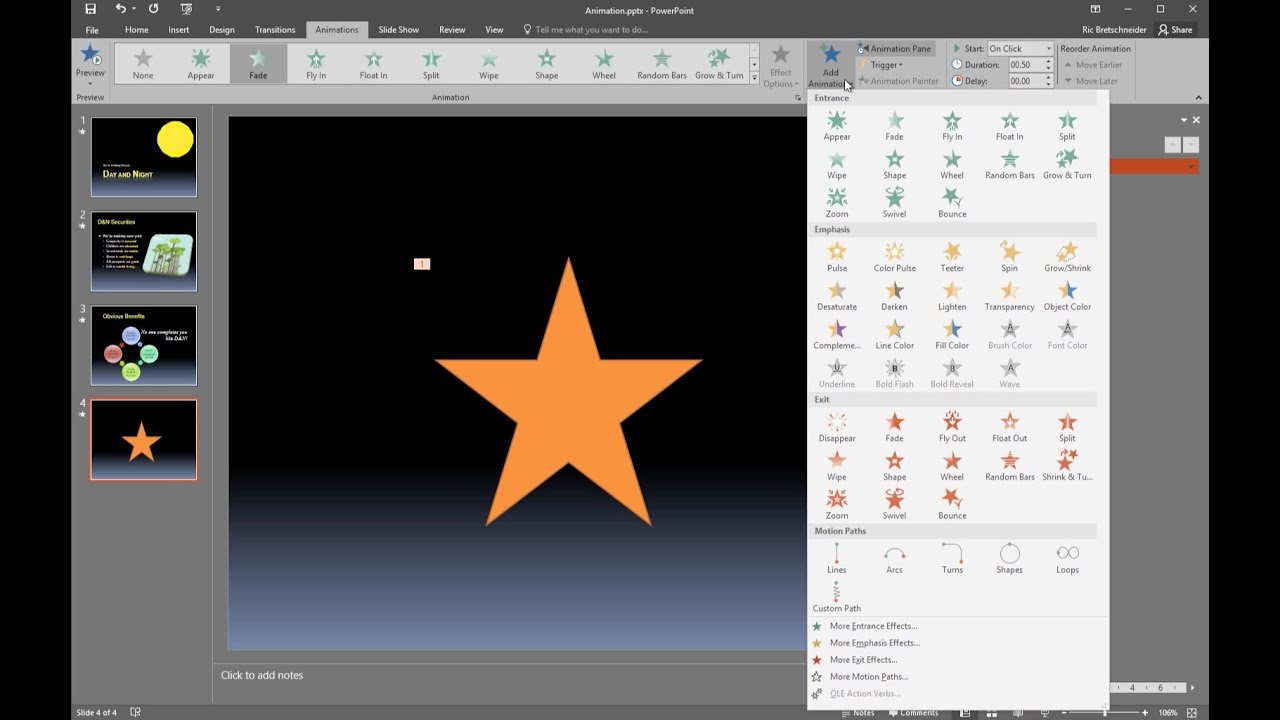The width and height of the screenshot is (1280, 720).
Task: Apply the Teeter emphasis effect
Action: click(x=952, y=257)
